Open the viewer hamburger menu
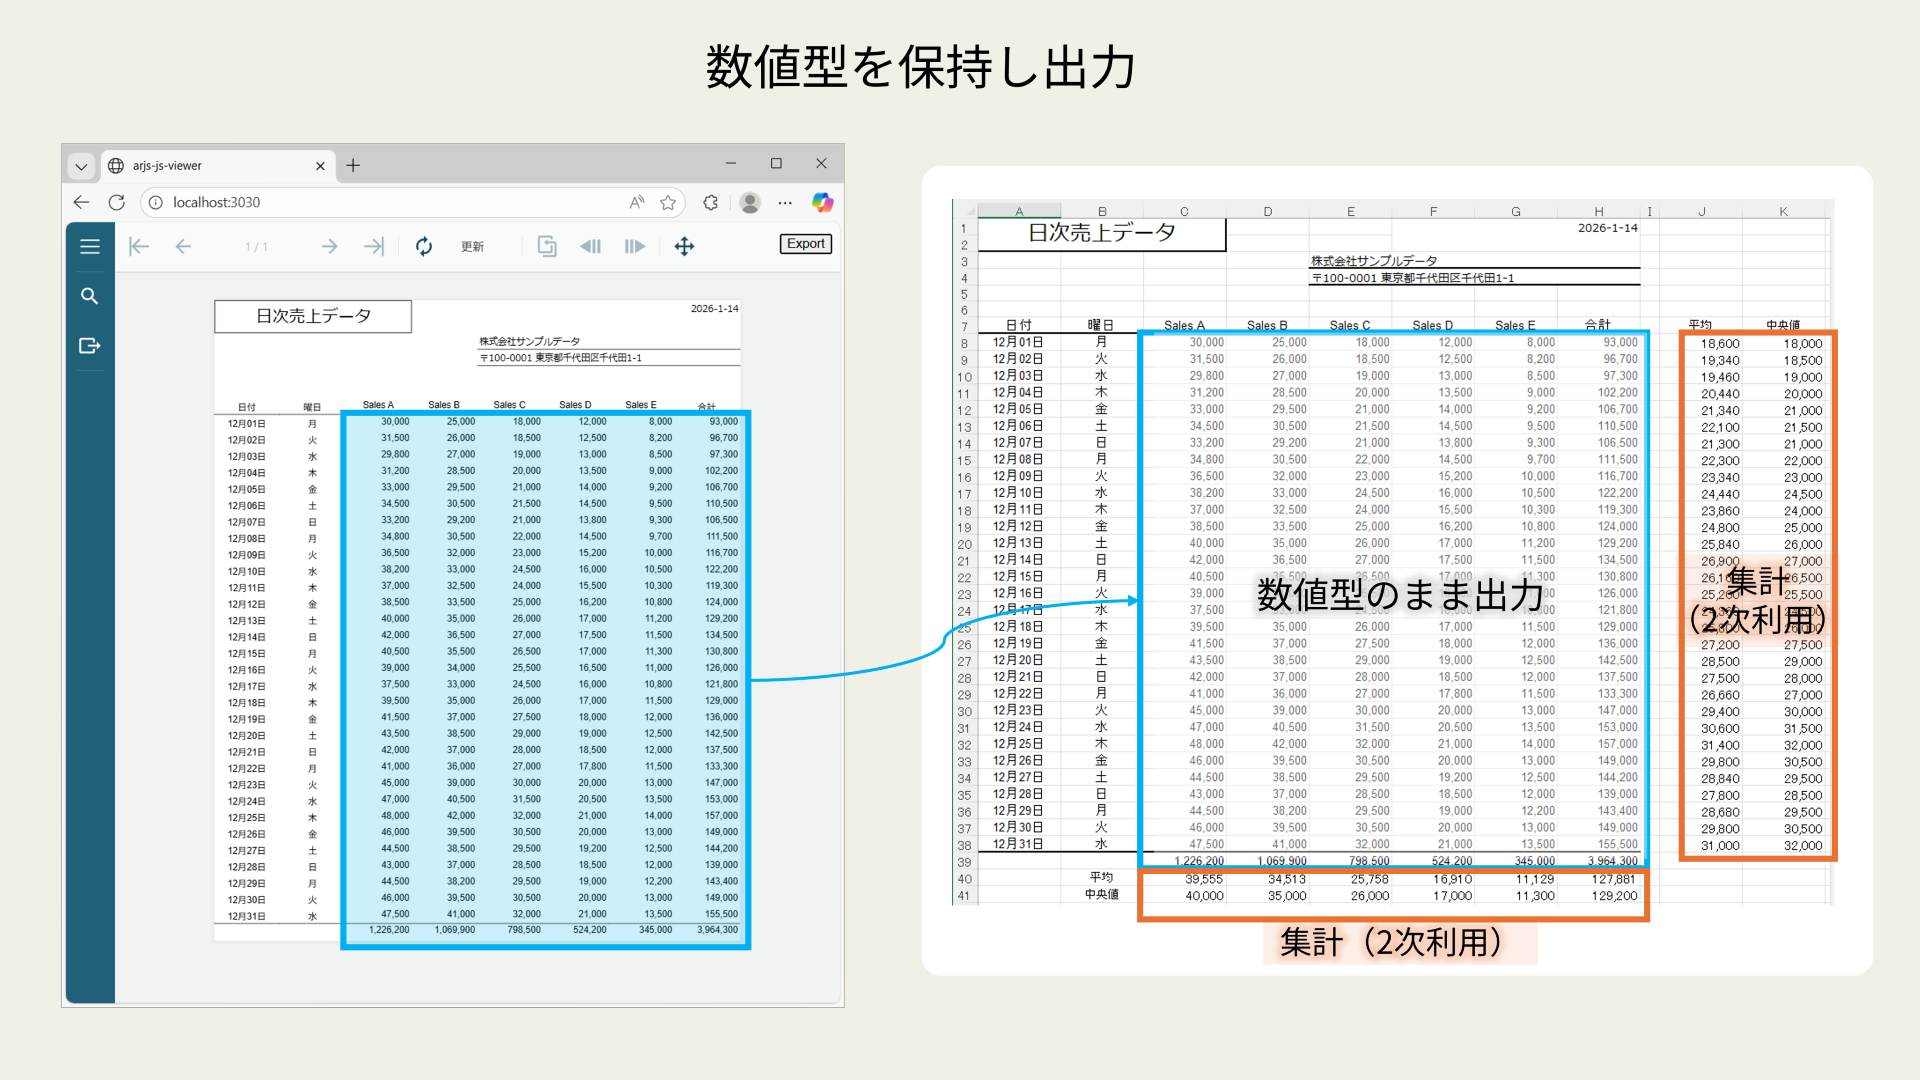Image resolution: width=1920 pixels, height=1080 pixels. (x=90, y=246)
